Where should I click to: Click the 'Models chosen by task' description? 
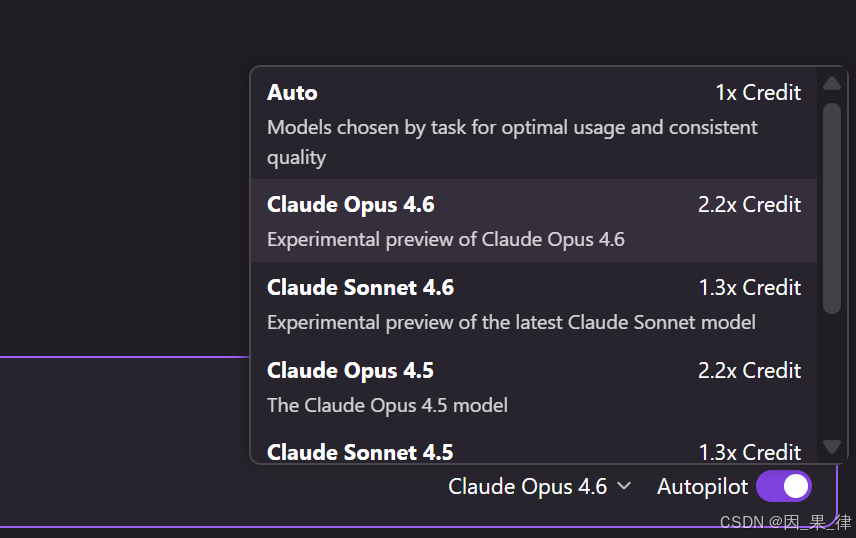[x=512, y=128]
